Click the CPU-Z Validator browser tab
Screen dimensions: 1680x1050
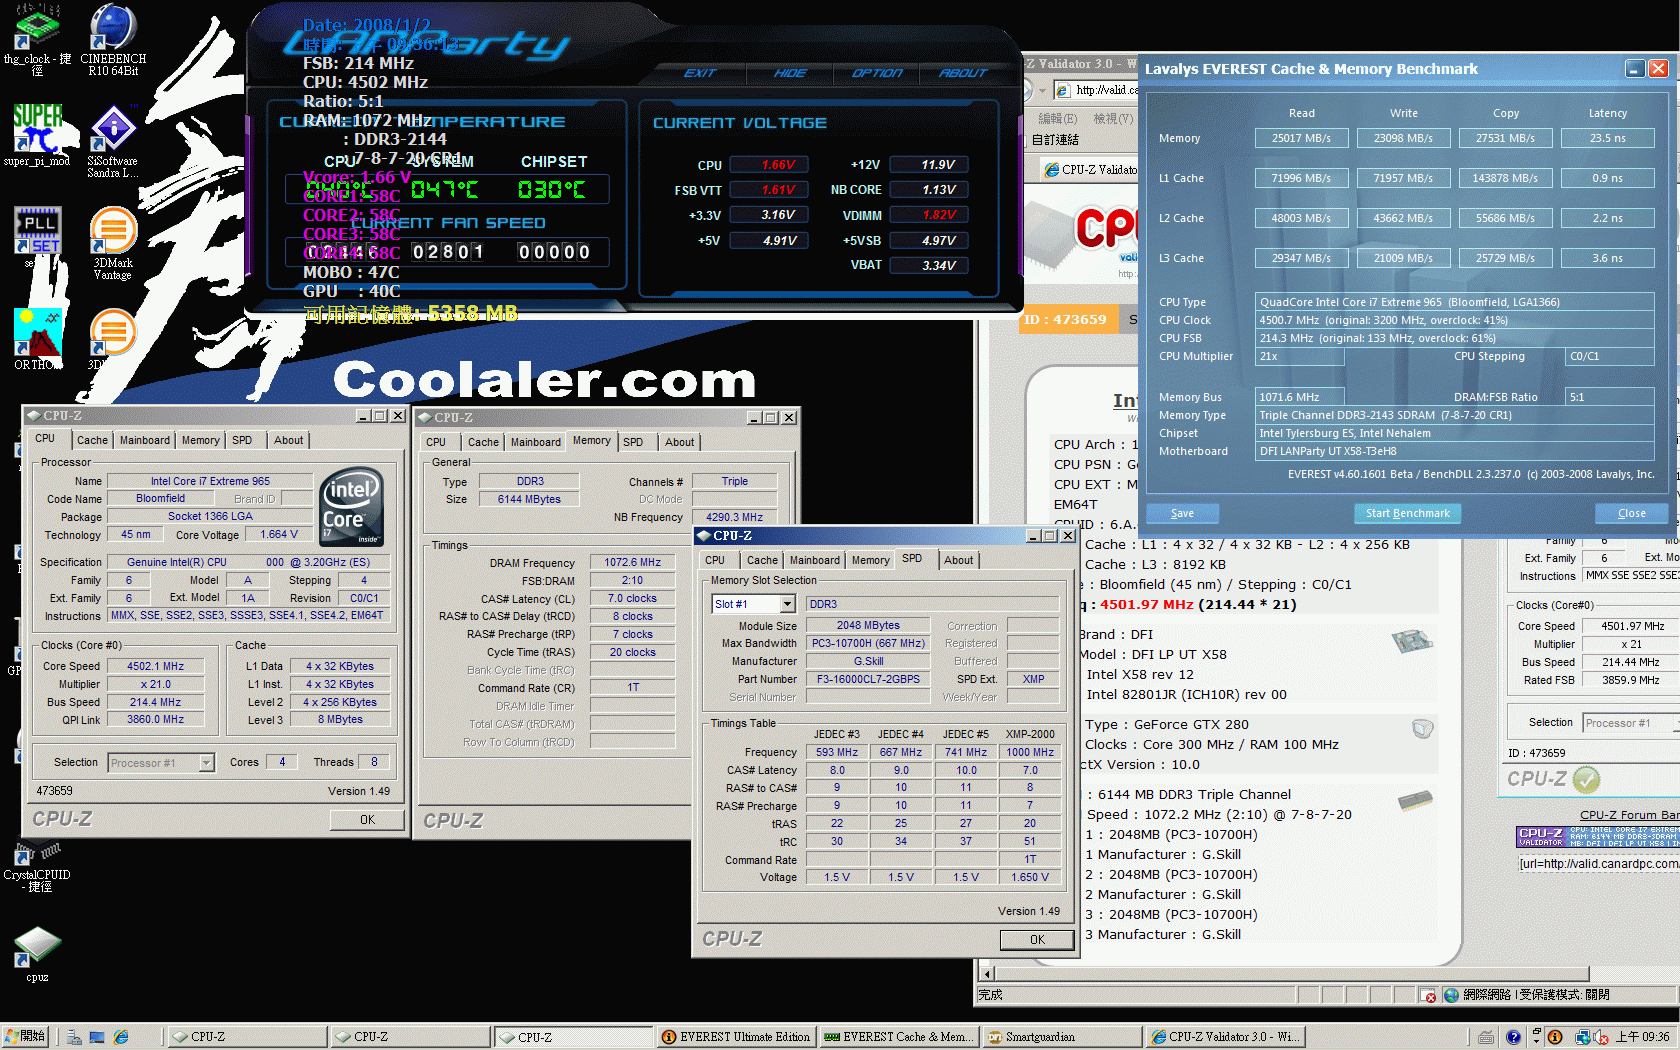(1090, 170)
